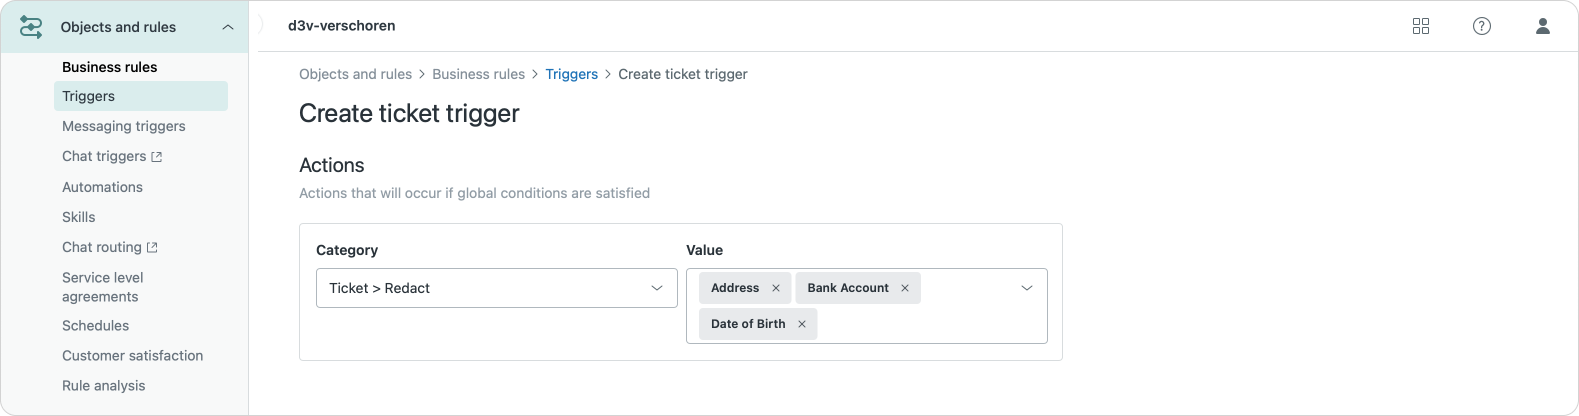This screenshot has width=1579, height=416.
Task: Expand the Value multi-select dropdown arrow
Action: click(1026, 288)
